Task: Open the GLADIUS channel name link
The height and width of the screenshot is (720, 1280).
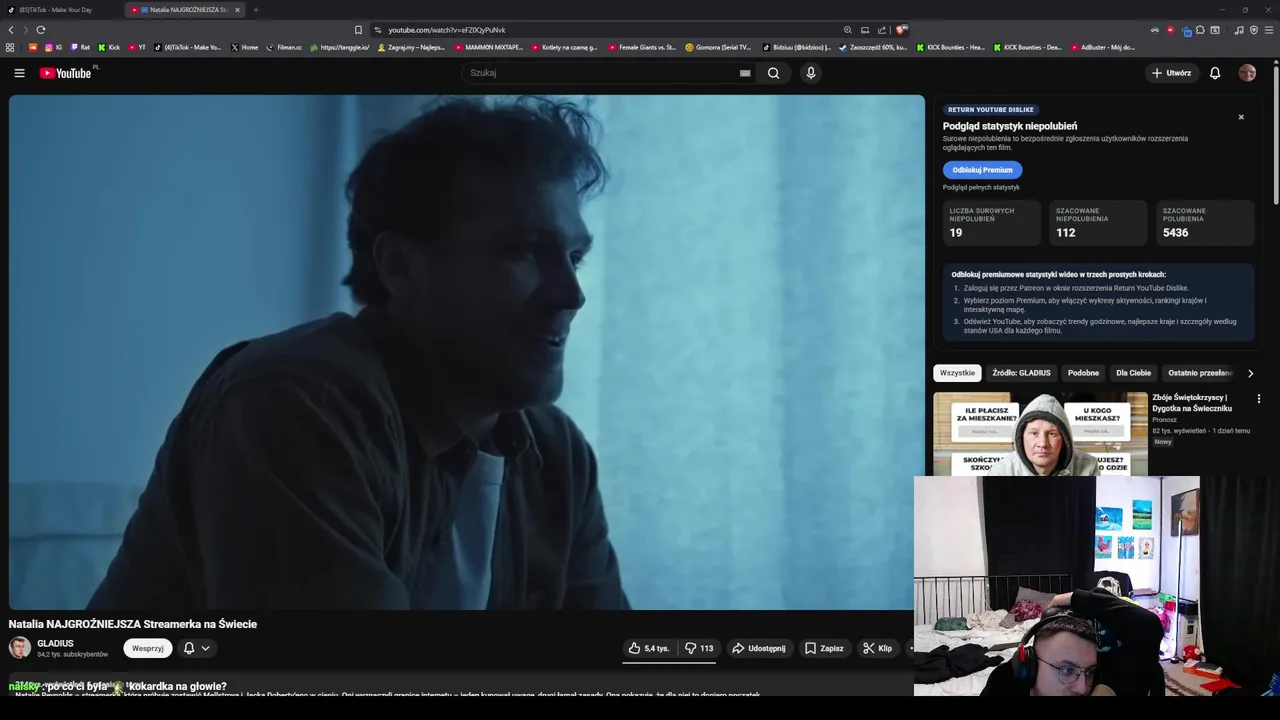Action: 55,643
